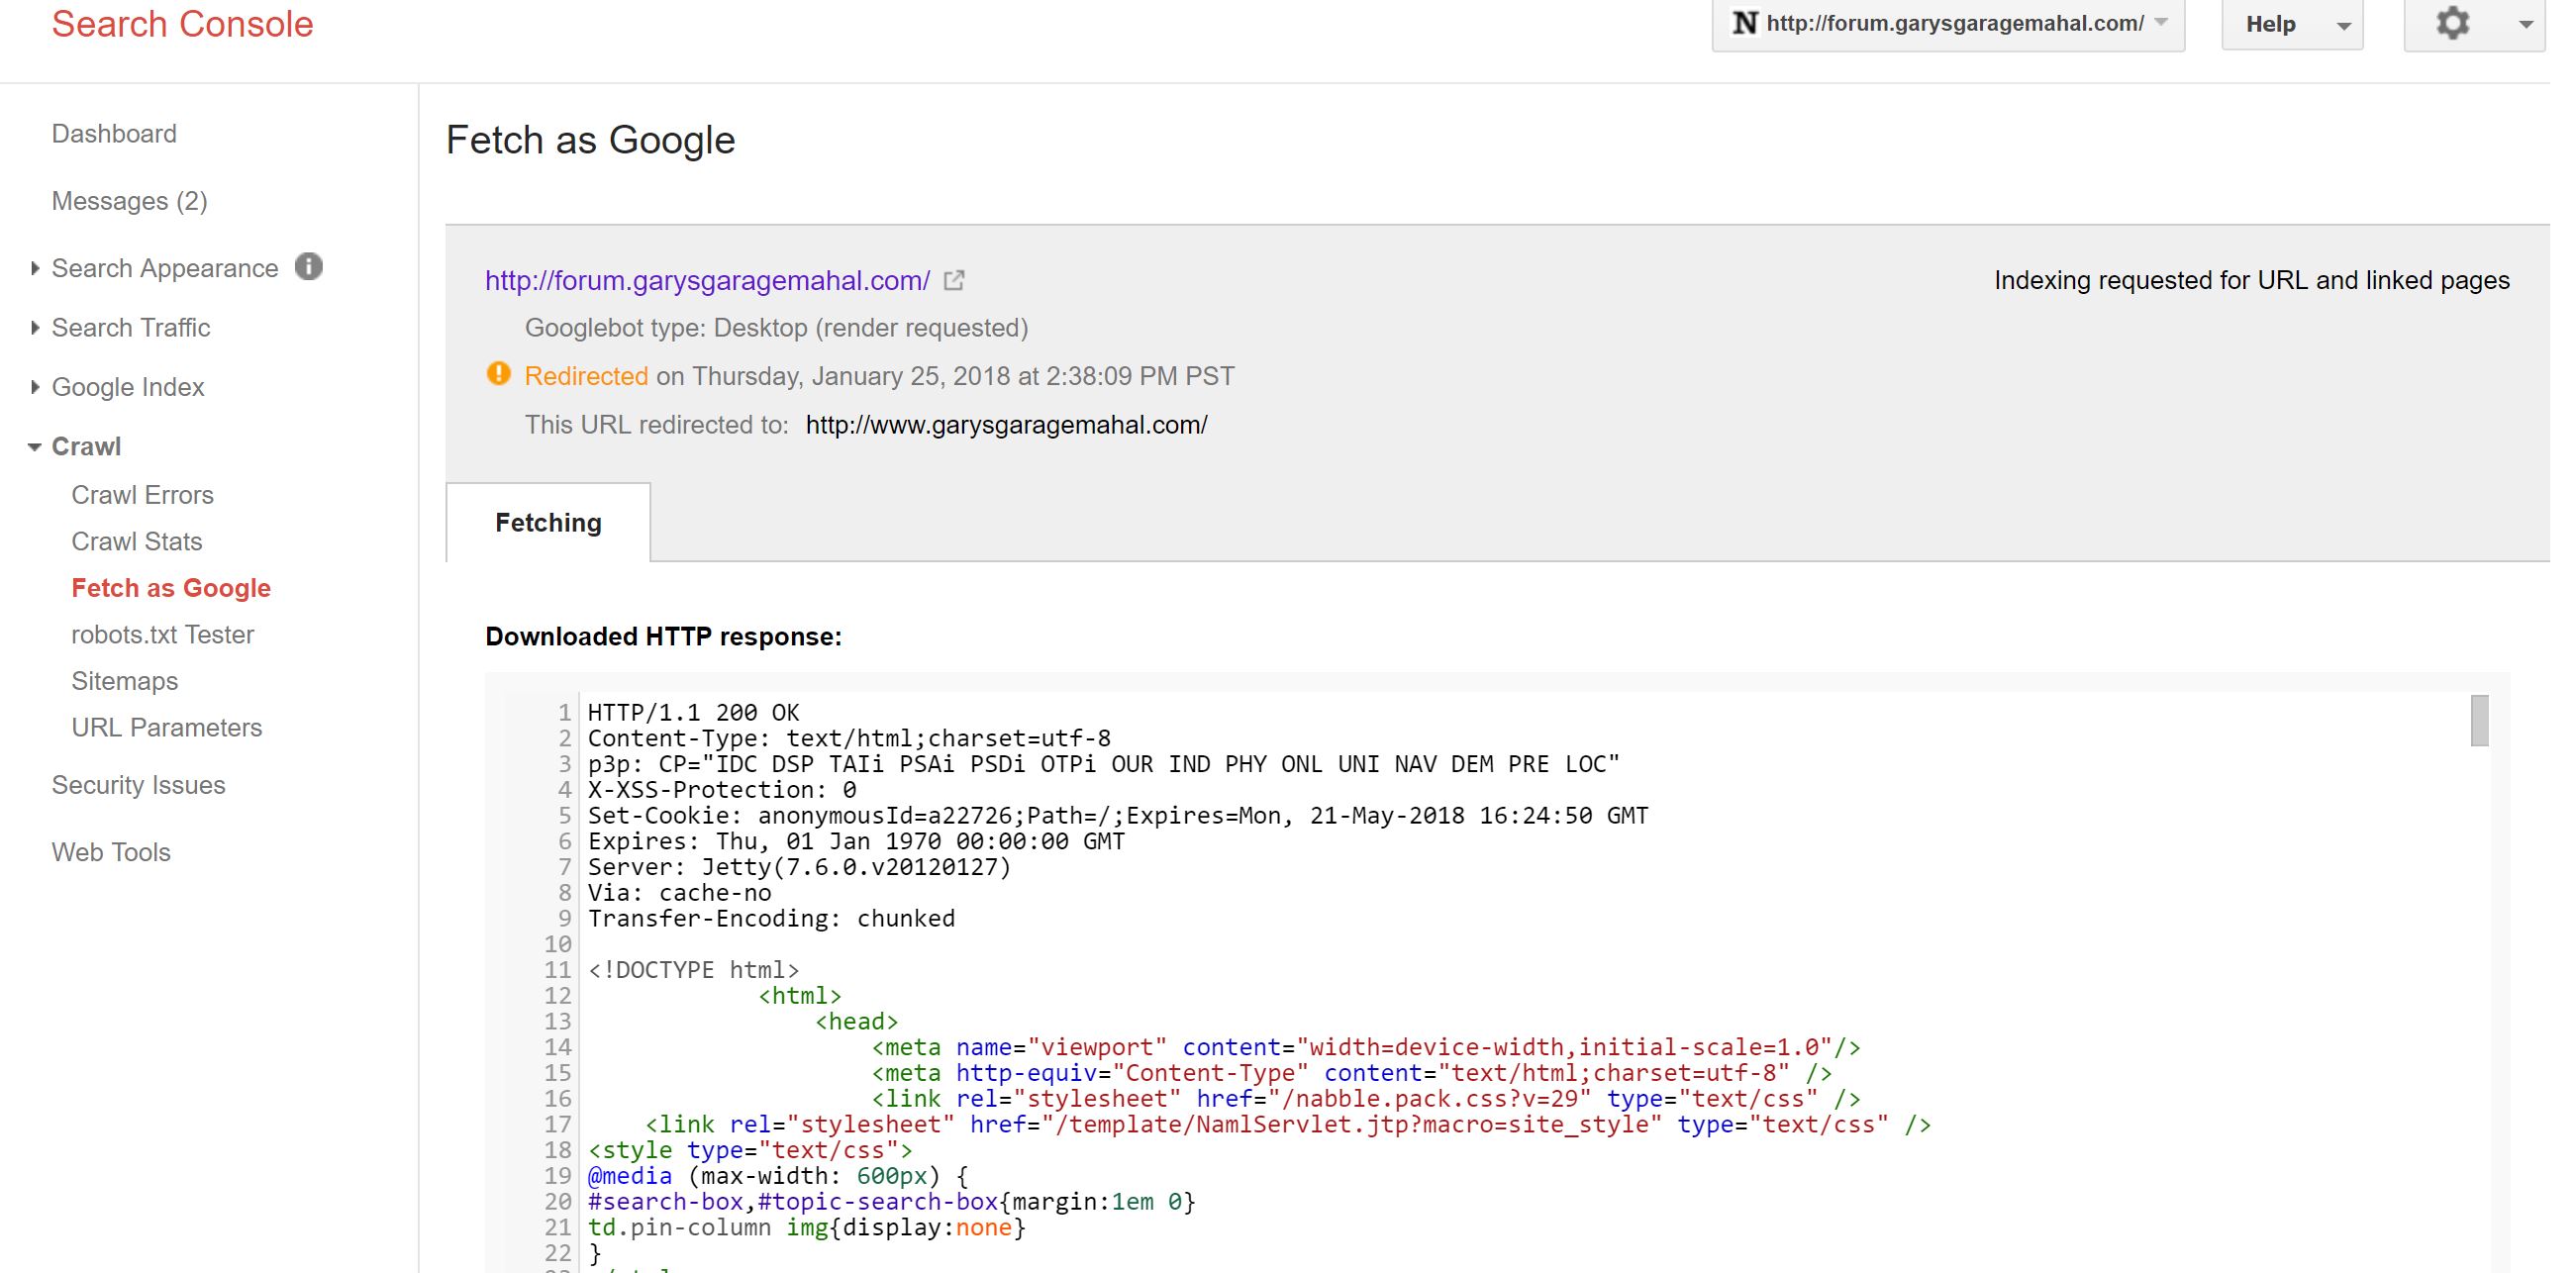The width and height of the screenshot is (2576, 1273).
Task: Click the external link icon next to URL
Action: [x=954, y=281]
